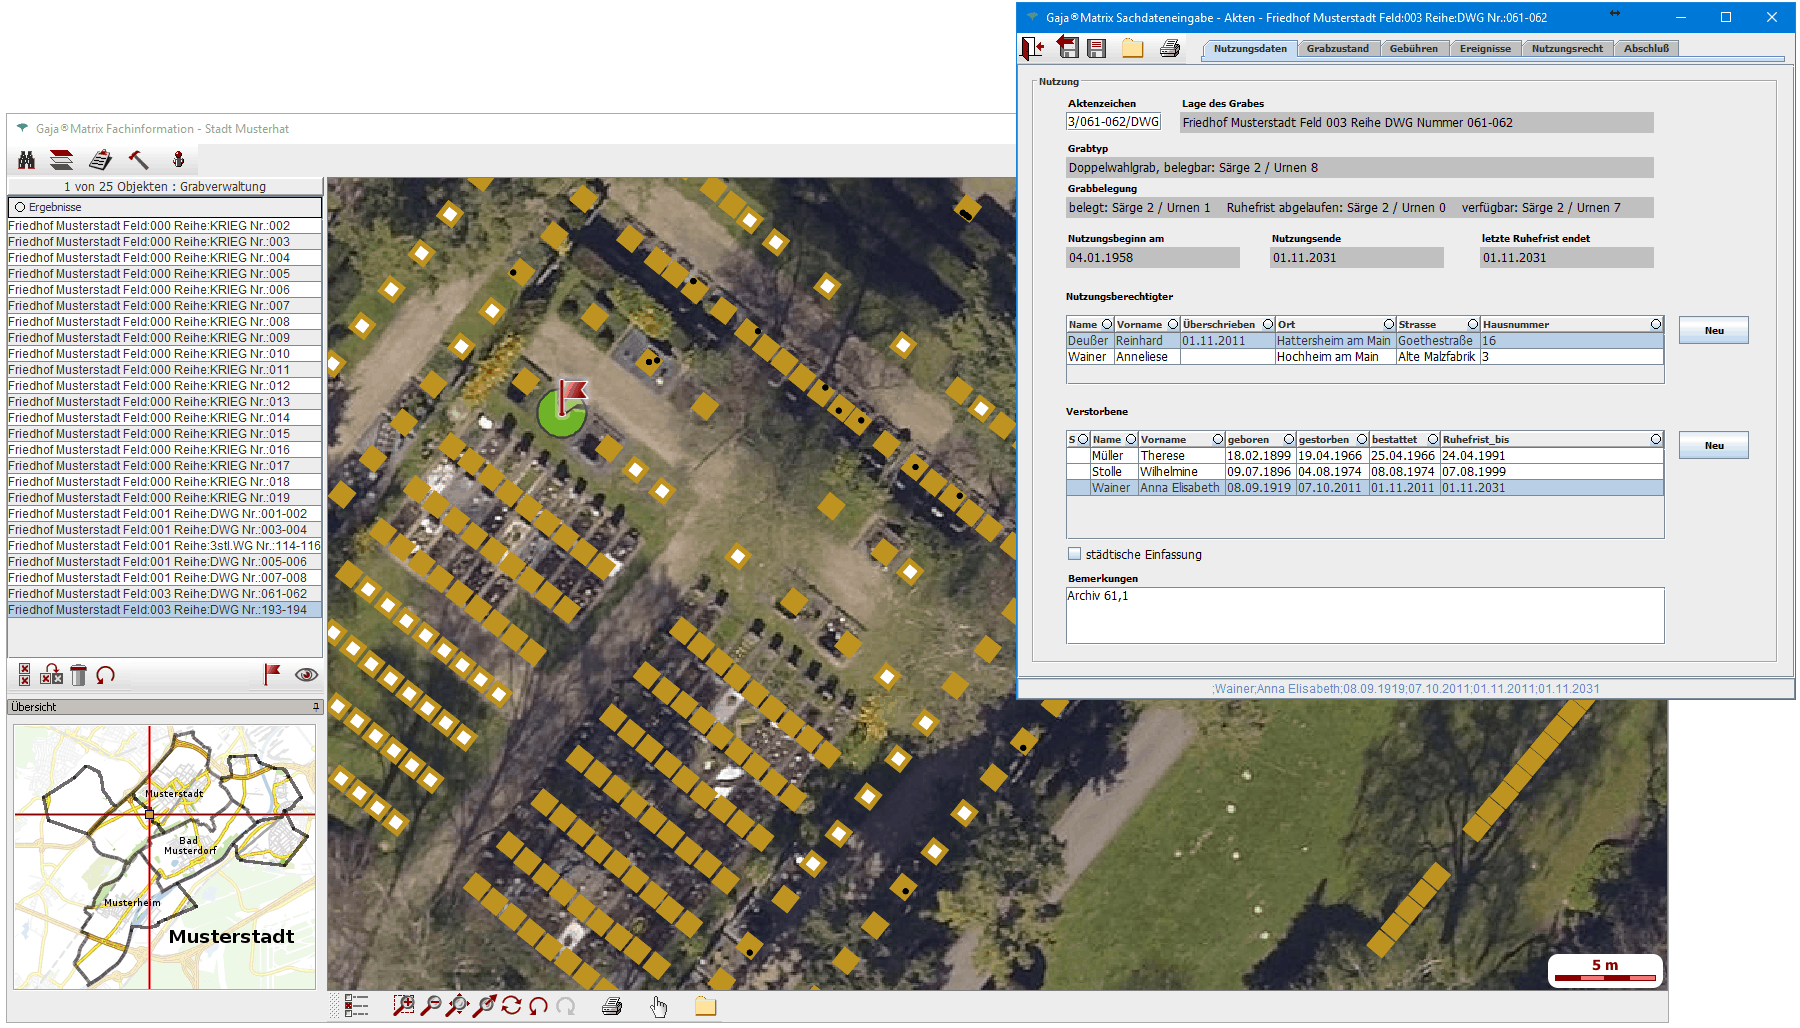
Task: Click the zoom out magnifier in map toolbar
Action: tap(431, 1006)
